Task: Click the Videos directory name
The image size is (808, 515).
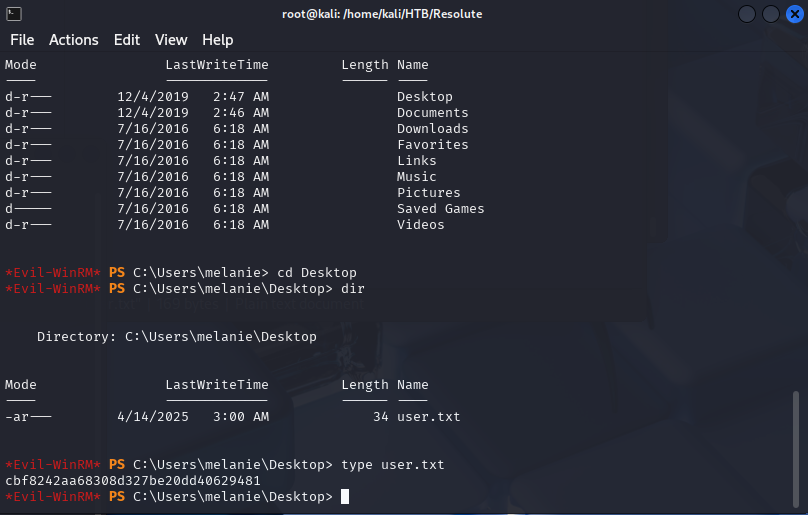Action: click(x=420, y=225)
